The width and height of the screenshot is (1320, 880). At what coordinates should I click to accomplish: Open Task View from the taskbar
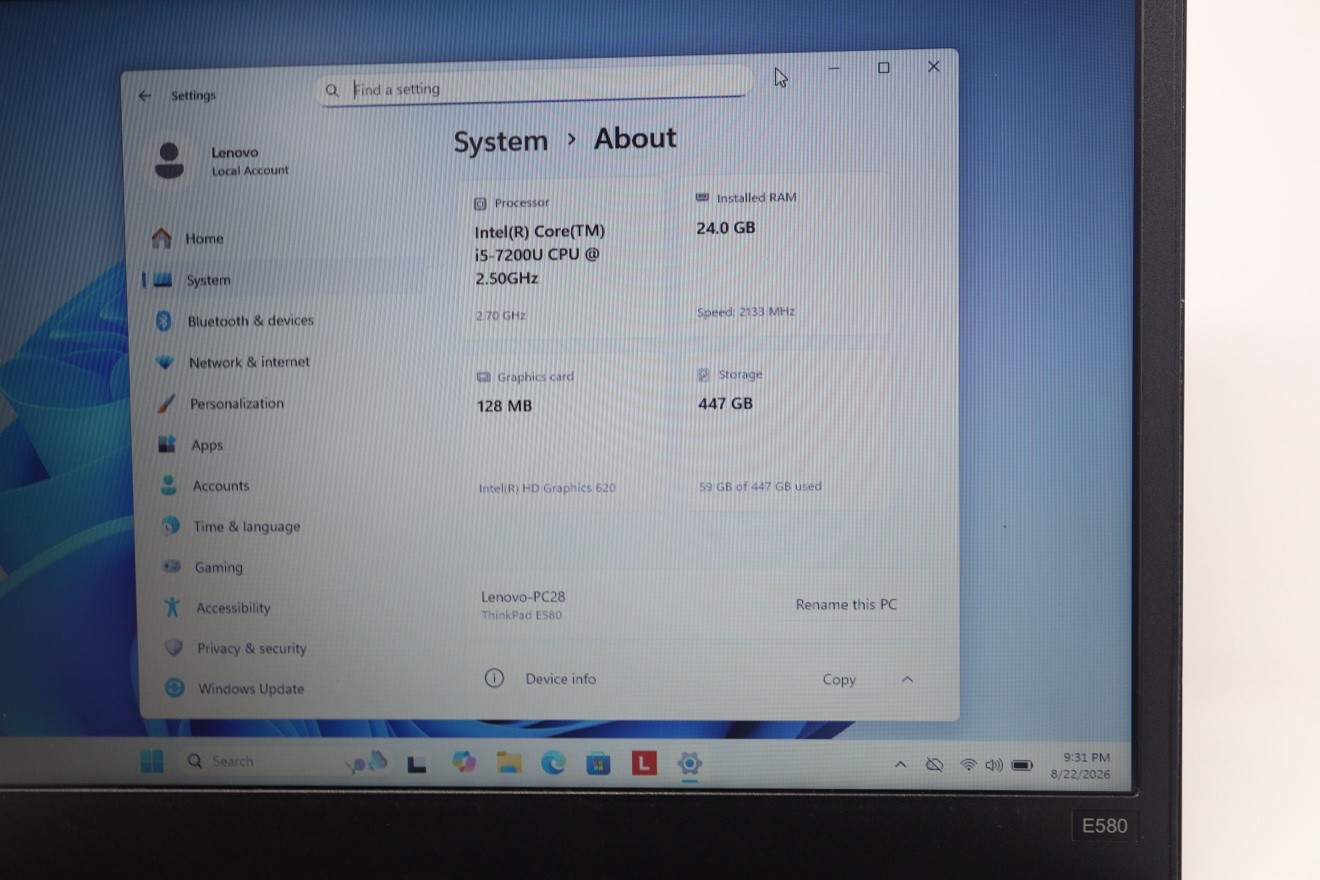pyautogui.click(x=417, y=764)
